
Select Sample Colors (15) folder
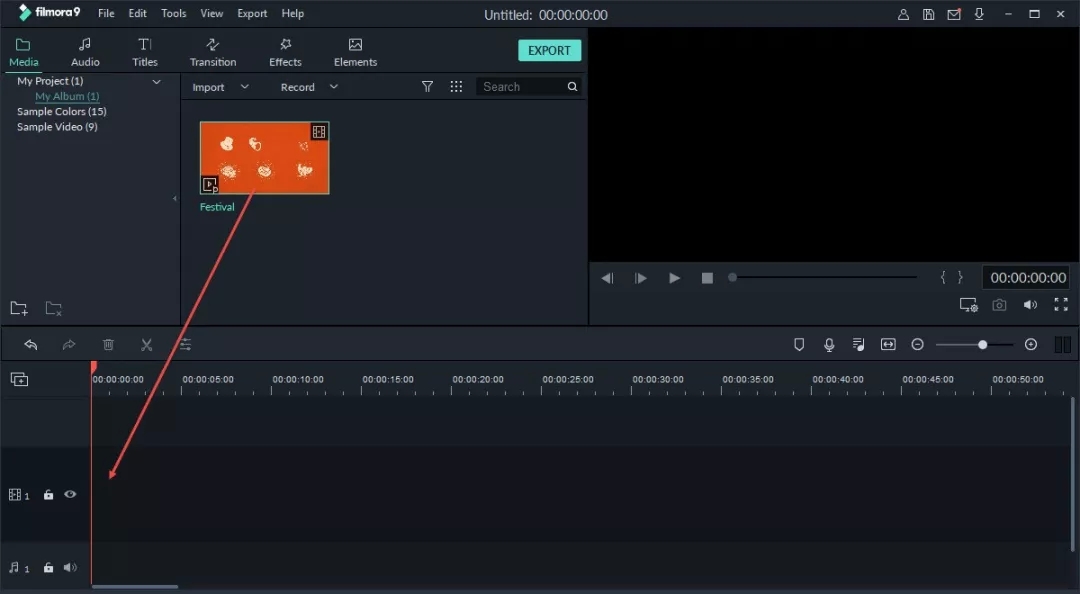point(61,112)
